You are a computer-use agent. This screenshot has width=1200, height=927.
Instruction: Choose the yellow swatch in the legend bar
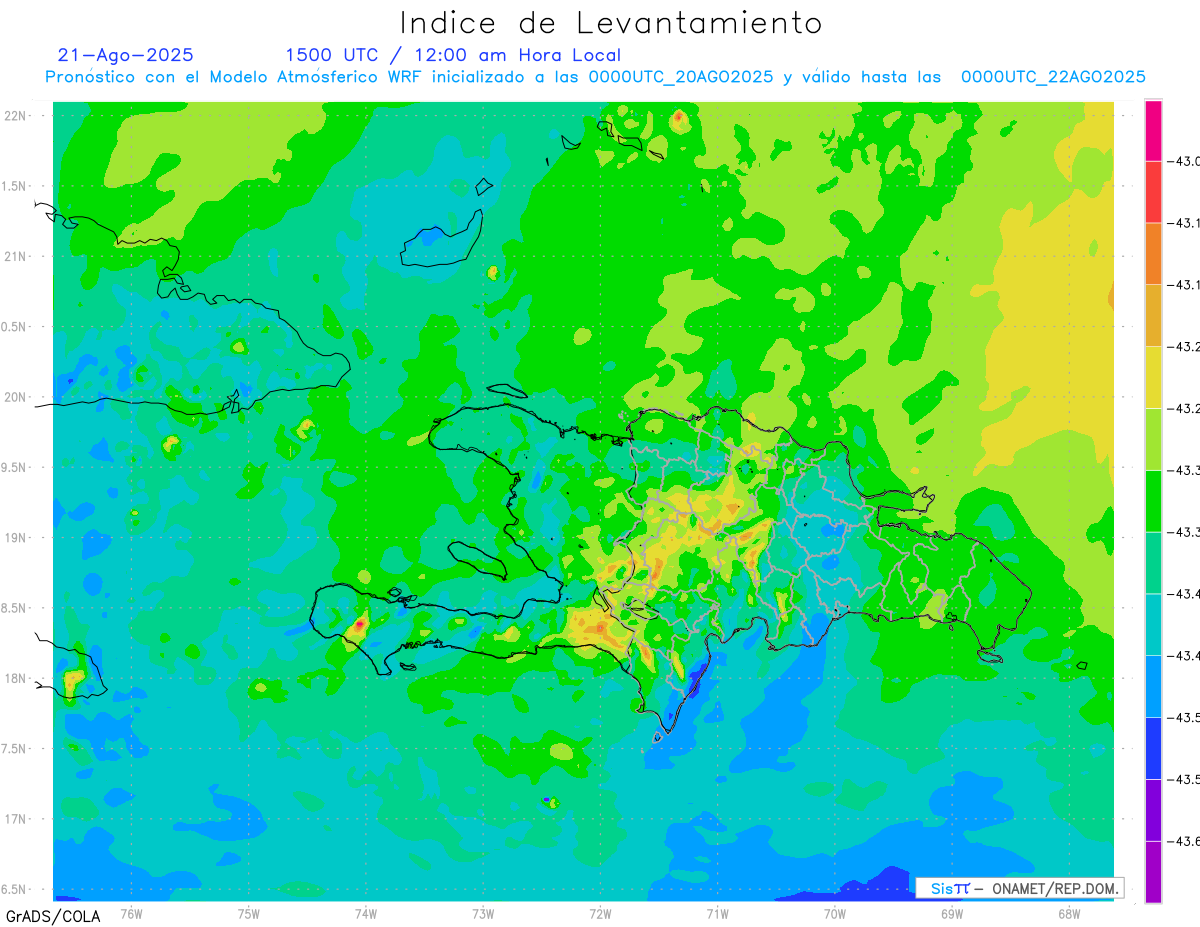pos(1153,377)
